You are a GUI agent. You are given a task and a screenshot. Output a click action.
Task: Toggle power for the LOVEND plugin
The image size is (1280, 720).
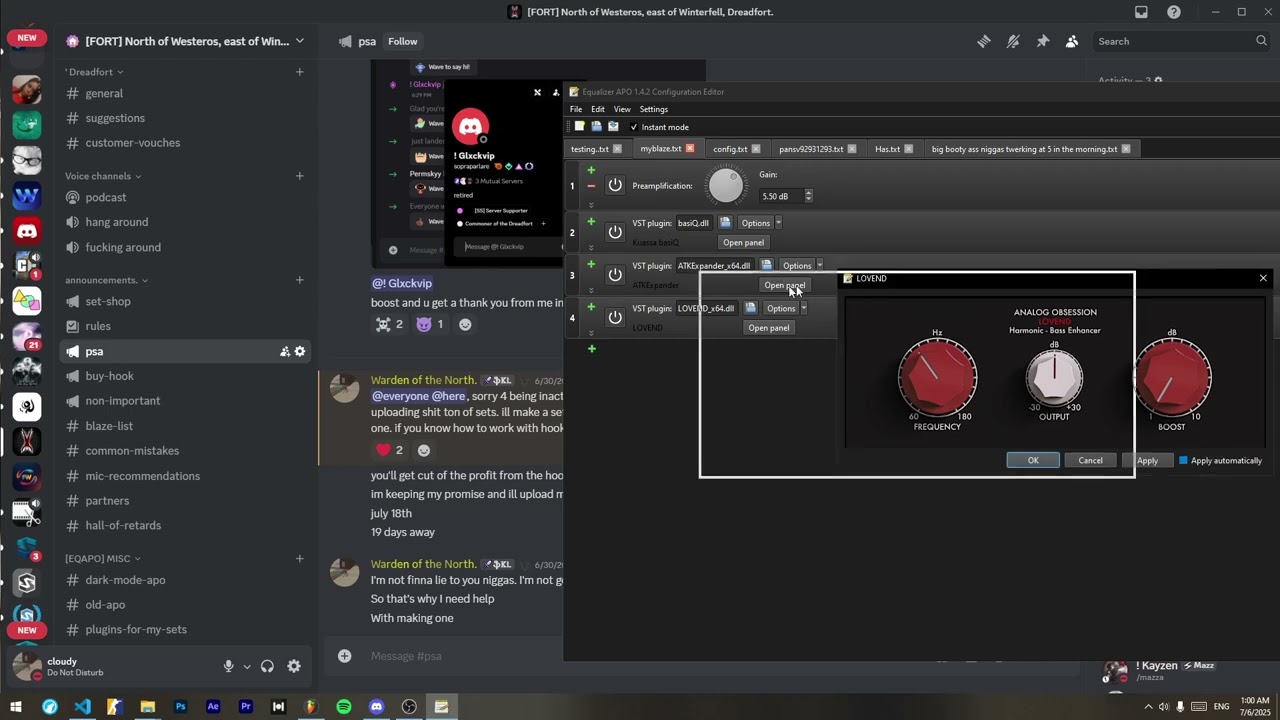coord(615,317)
